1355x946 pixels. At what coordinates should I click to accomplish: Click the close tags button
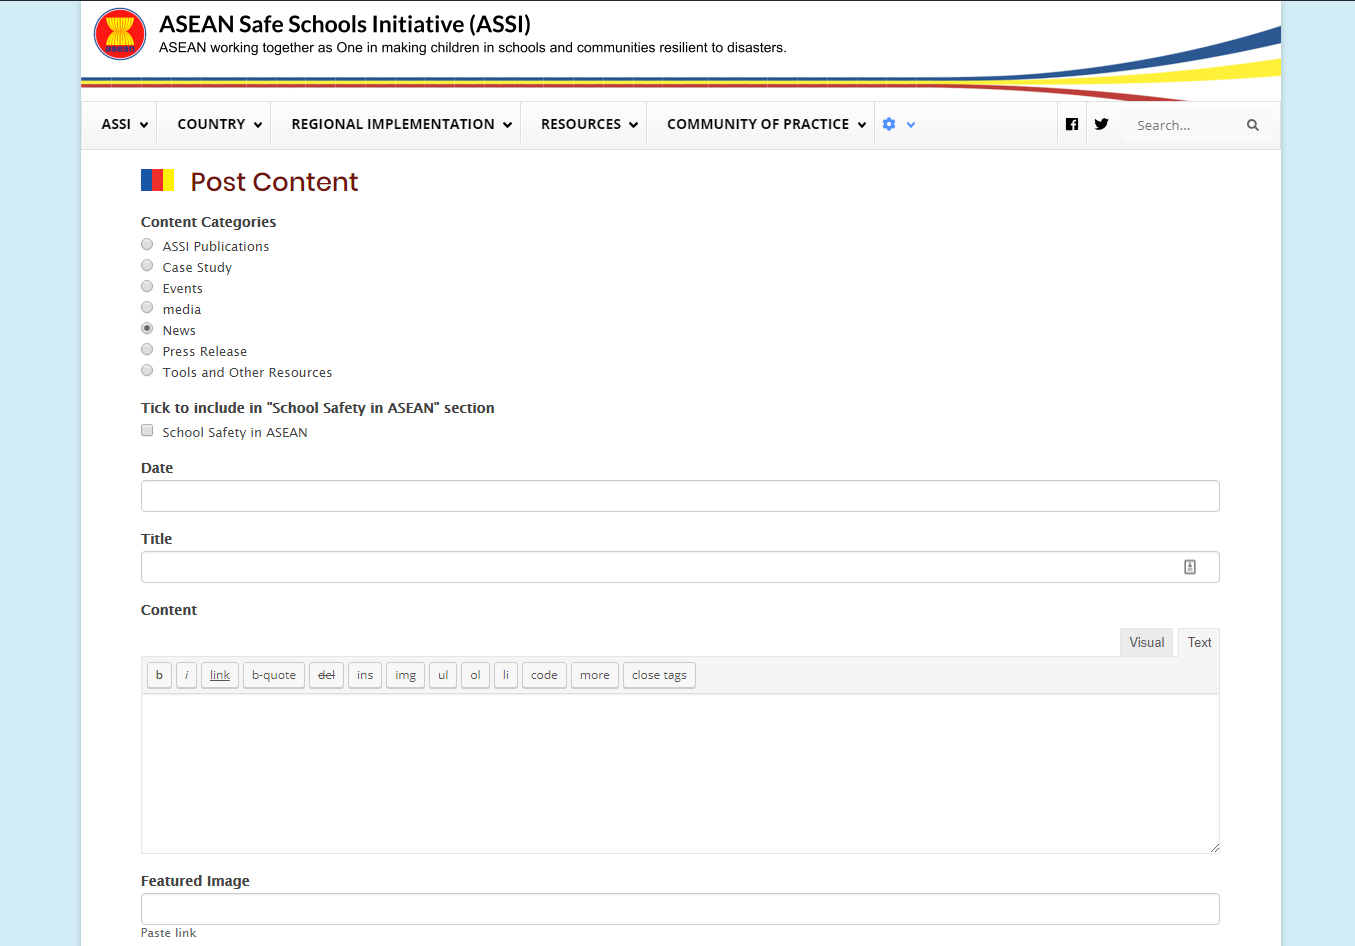pyautogui.click(x=659, y=675)
